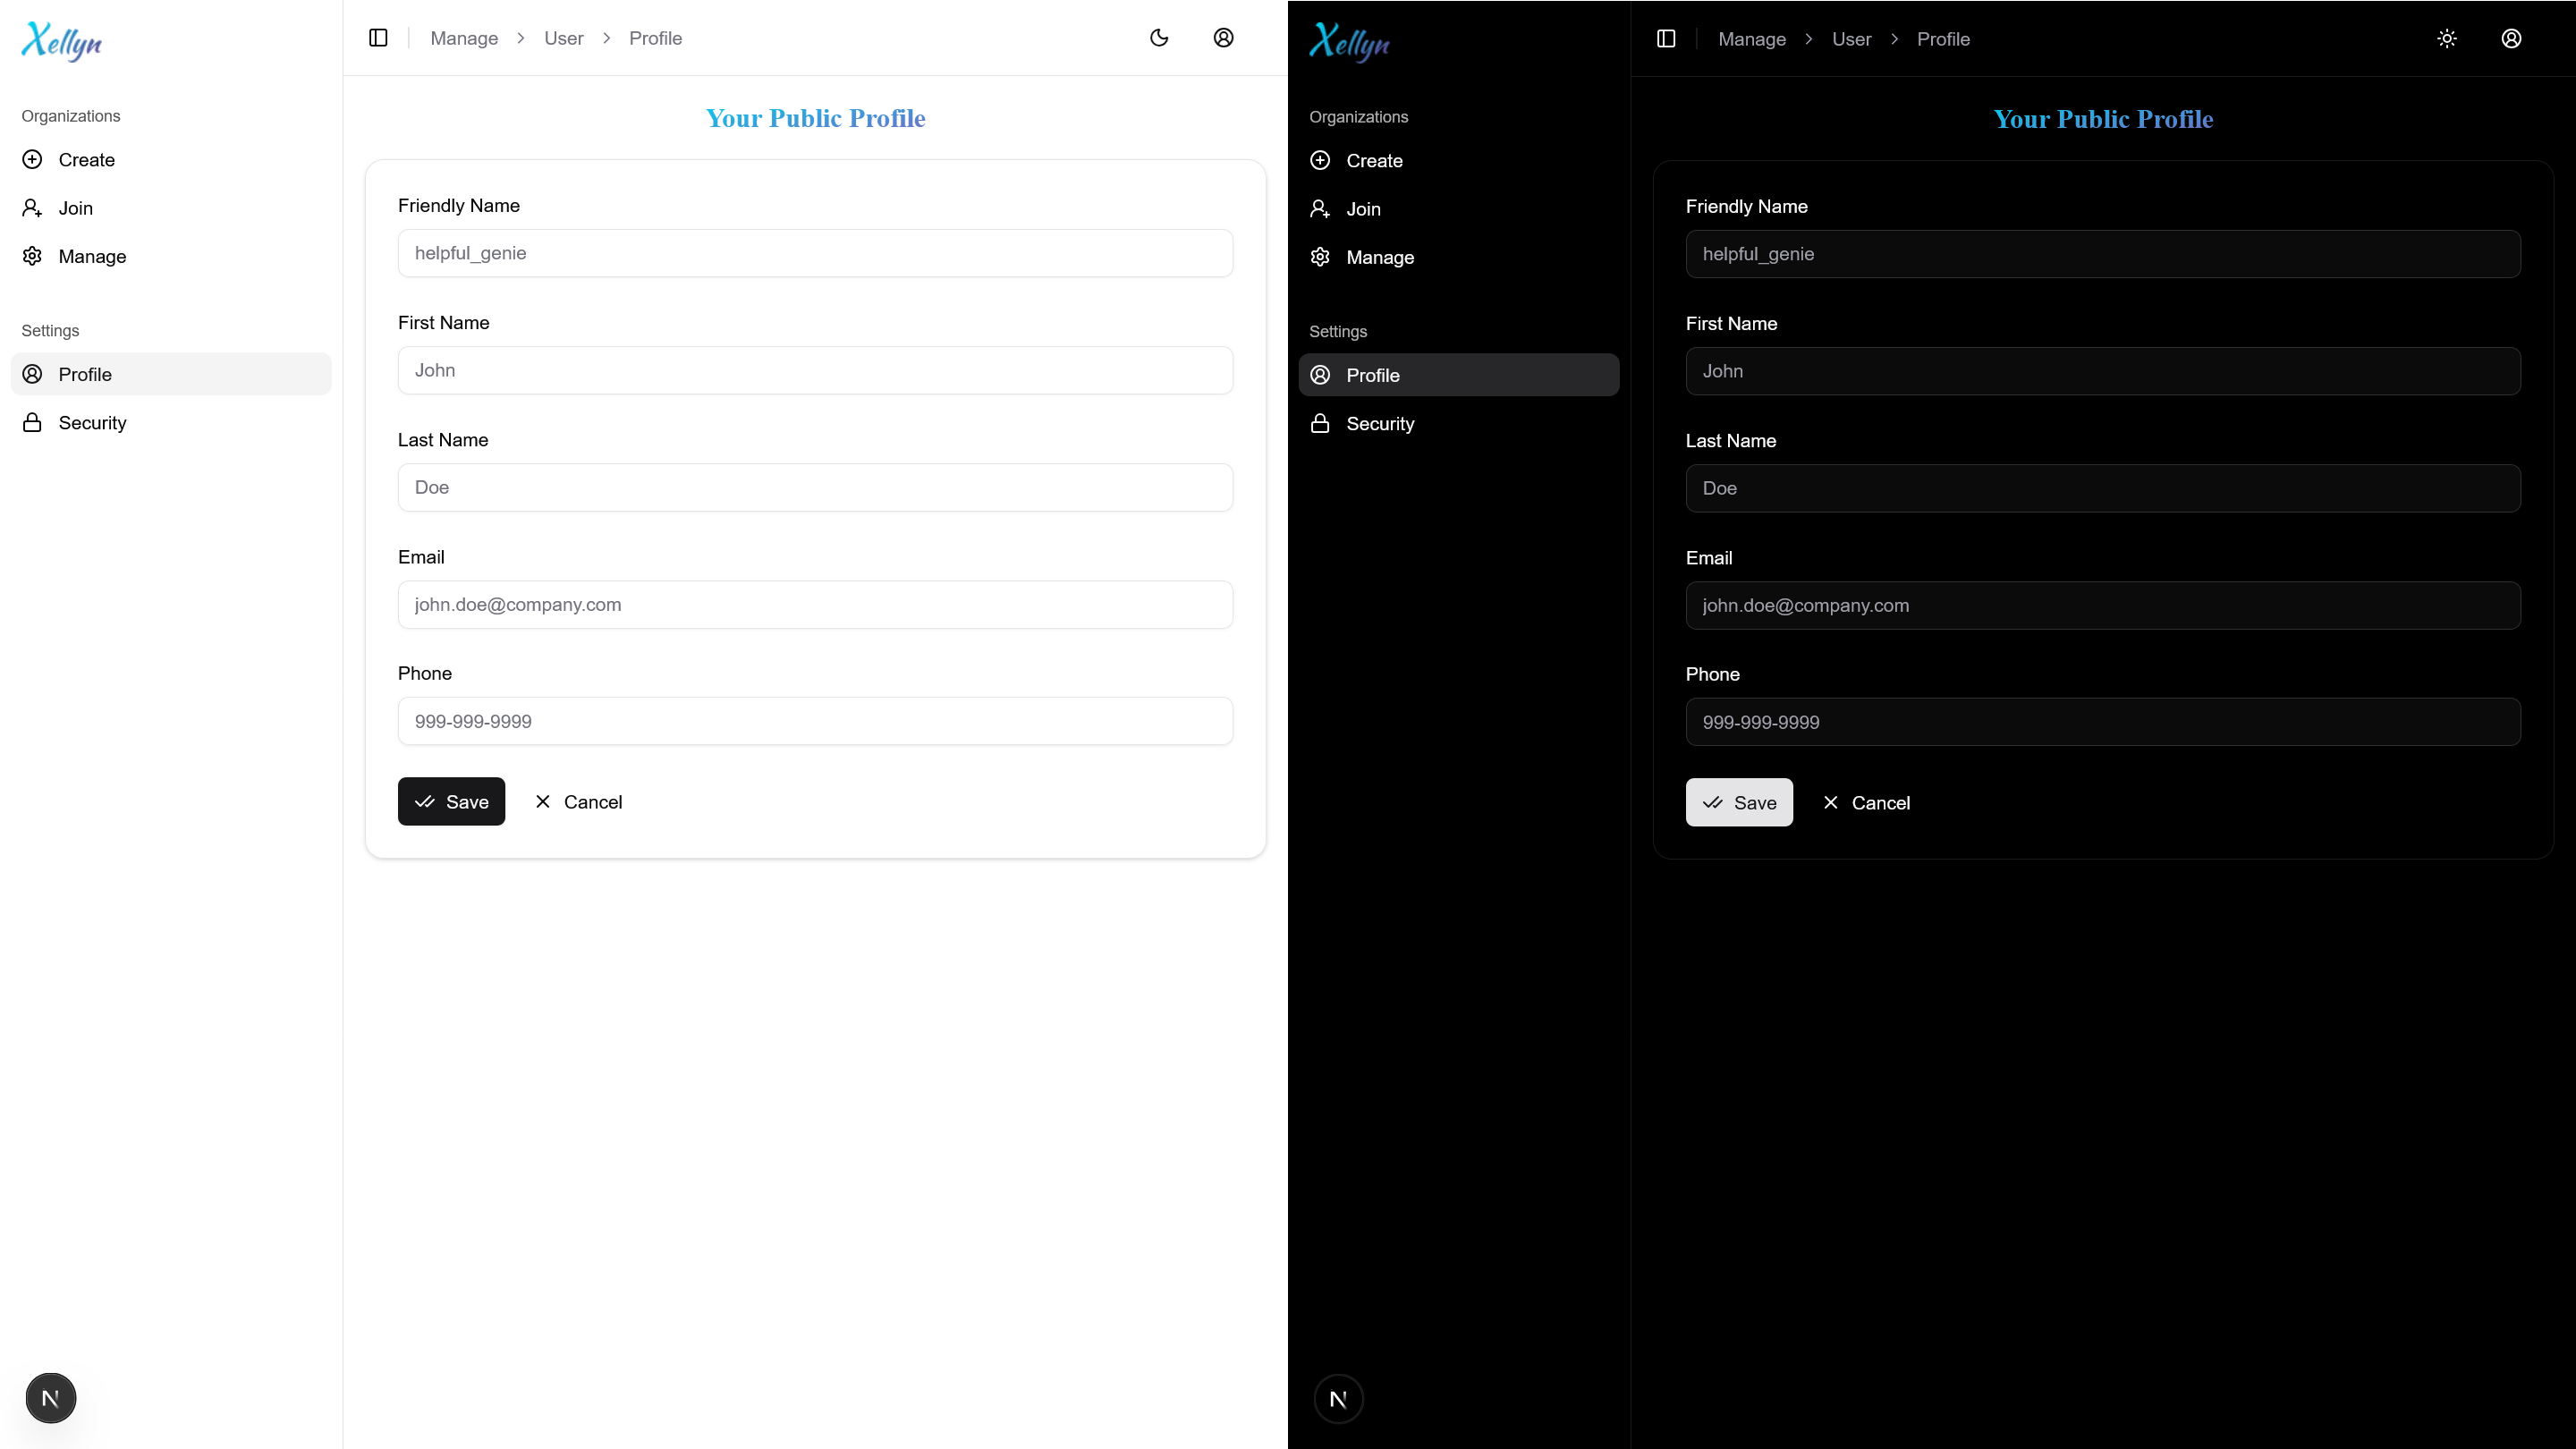Open the Next.js N badge in dark window

tap(1339, 1399)
